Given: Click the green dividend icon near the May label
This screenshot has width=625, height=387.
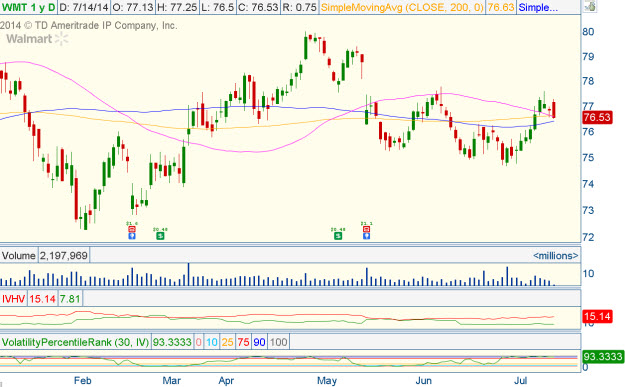Looking at the screenshot, I should pos(338,236).
